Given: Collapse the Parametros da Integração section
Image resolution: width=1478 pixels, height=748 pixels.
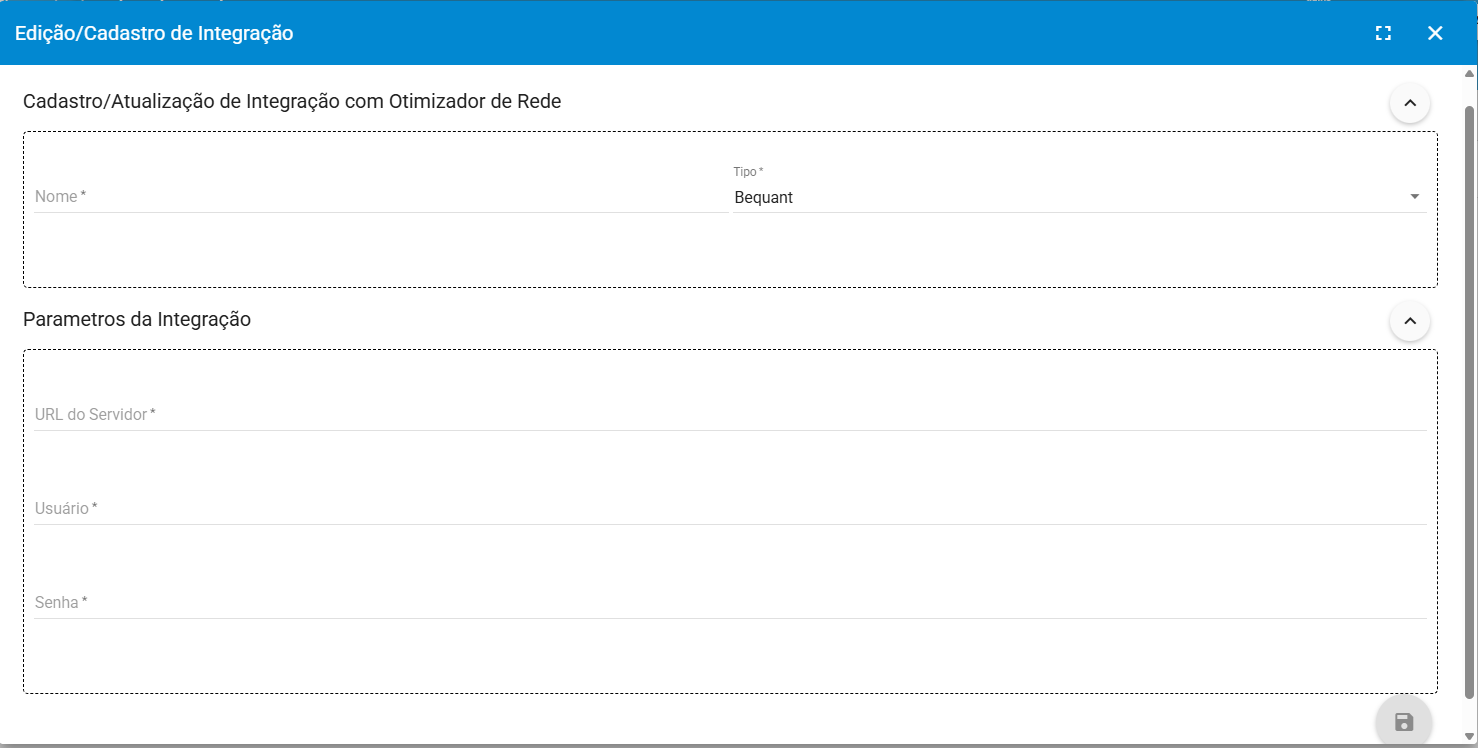Looking at the screenshot, I should point(1410,321).
